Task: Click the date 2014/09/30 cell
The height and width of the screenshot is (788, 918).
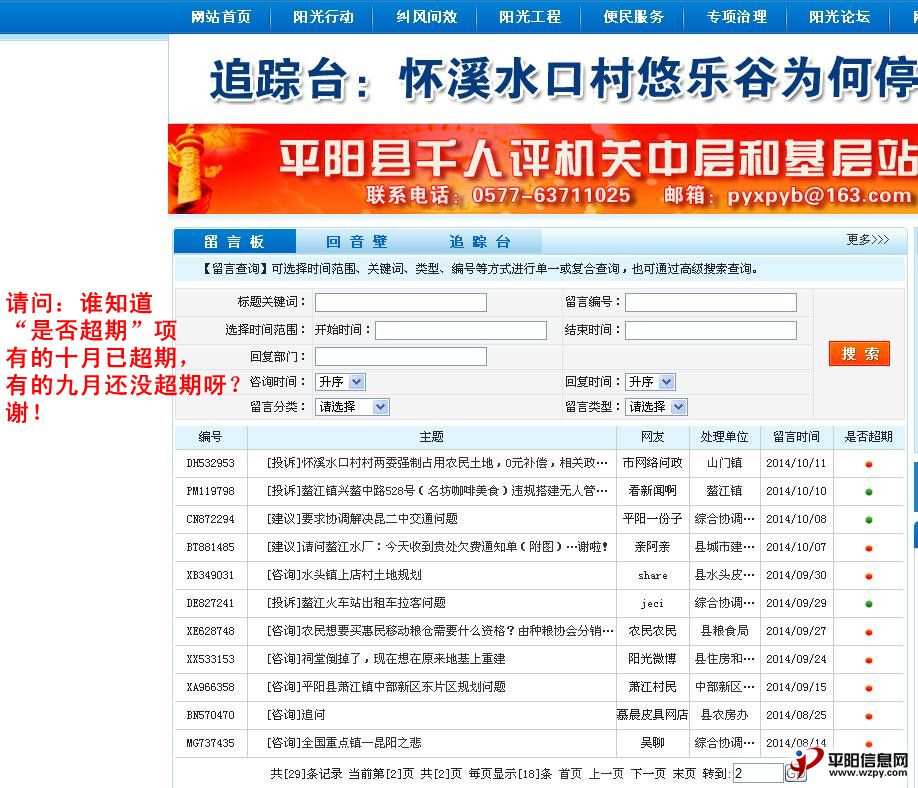Action: click(796, 575)
